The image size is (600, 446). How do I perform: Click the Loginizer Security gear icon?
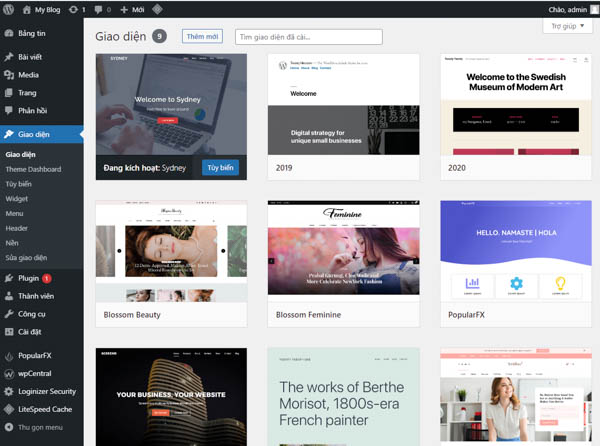[9, 391]
